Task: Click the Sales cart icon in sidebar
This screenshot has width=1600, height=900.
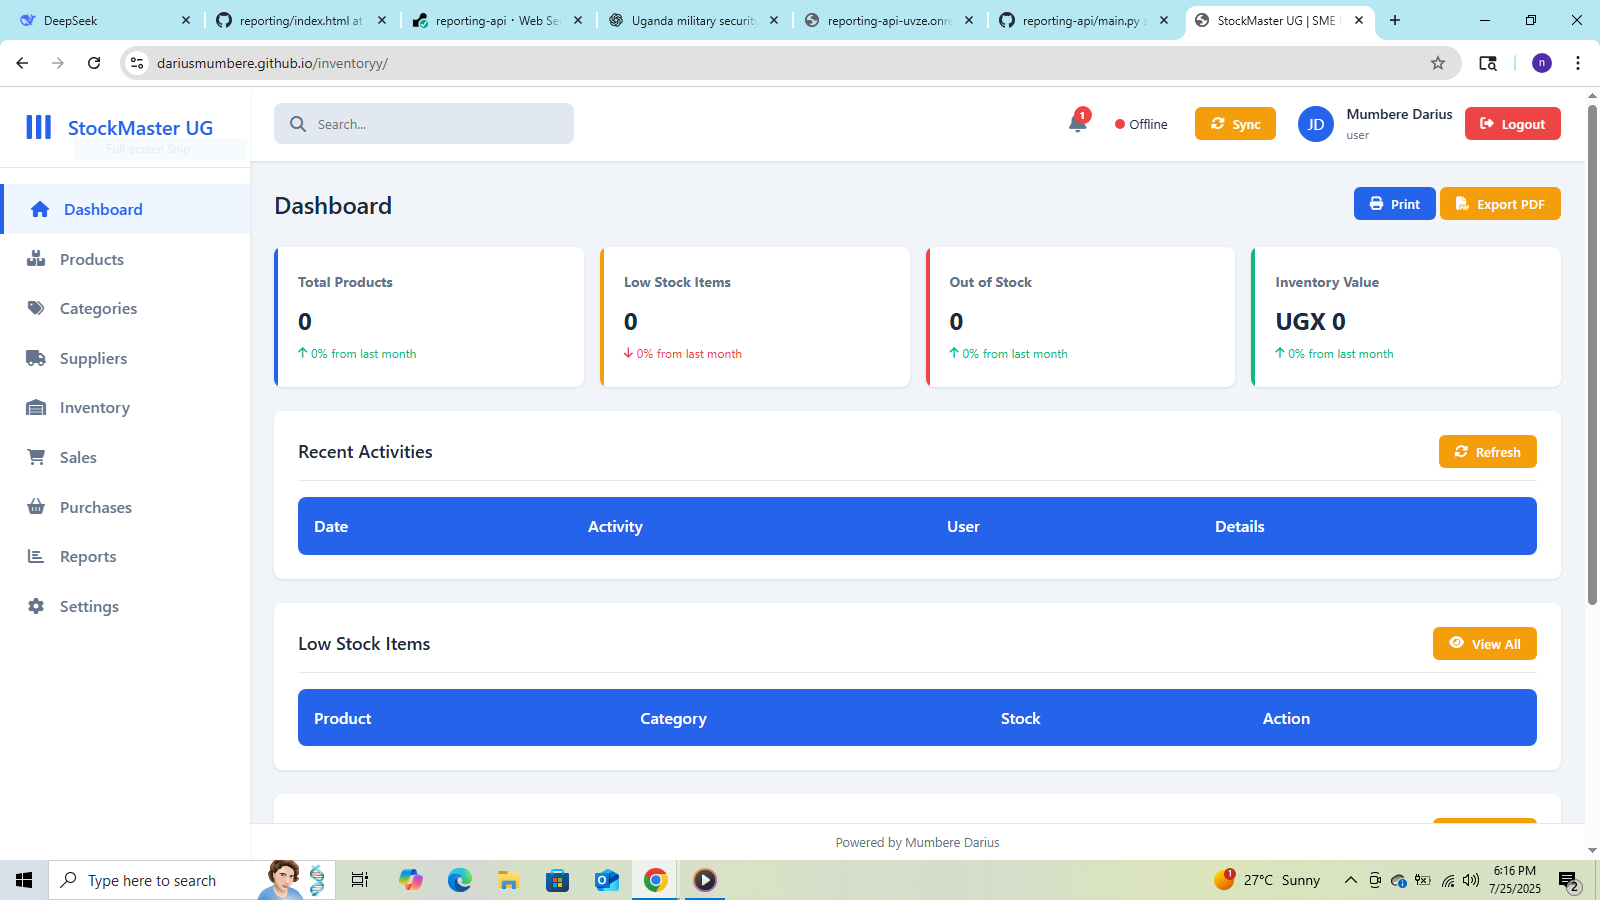Action: pyautogui.click(x=36, y=457)
